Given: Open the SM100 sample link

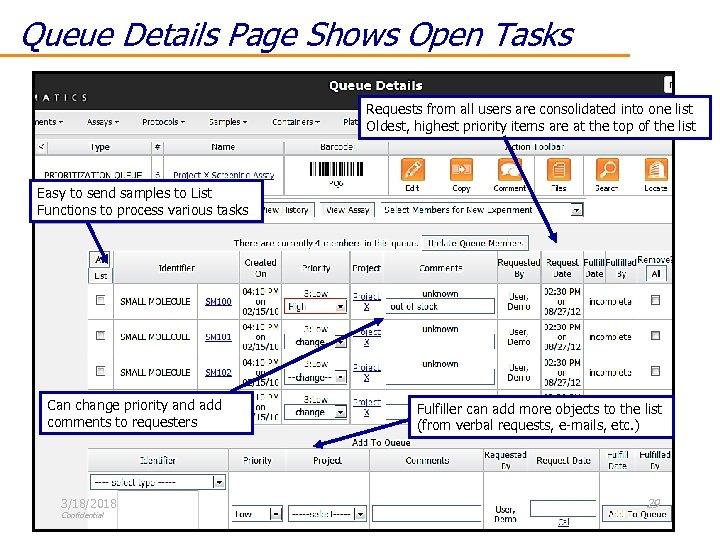Looking at the screenshot, I should pyautogui.click(x=218, y=302).
